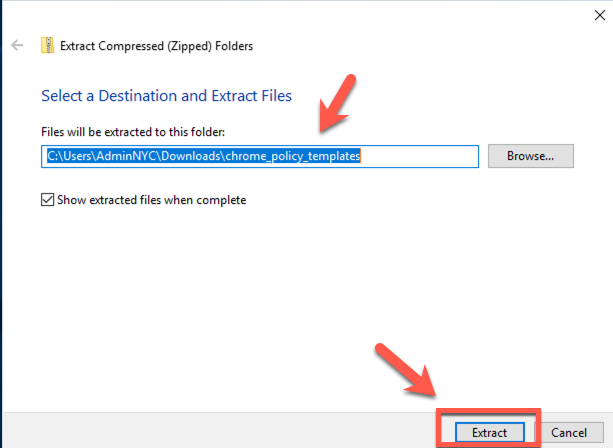Click the 'Extract Compressed (Zipped) Folders' title text
This screenshot has width=613, height=448.
click(x=157, y=46)
